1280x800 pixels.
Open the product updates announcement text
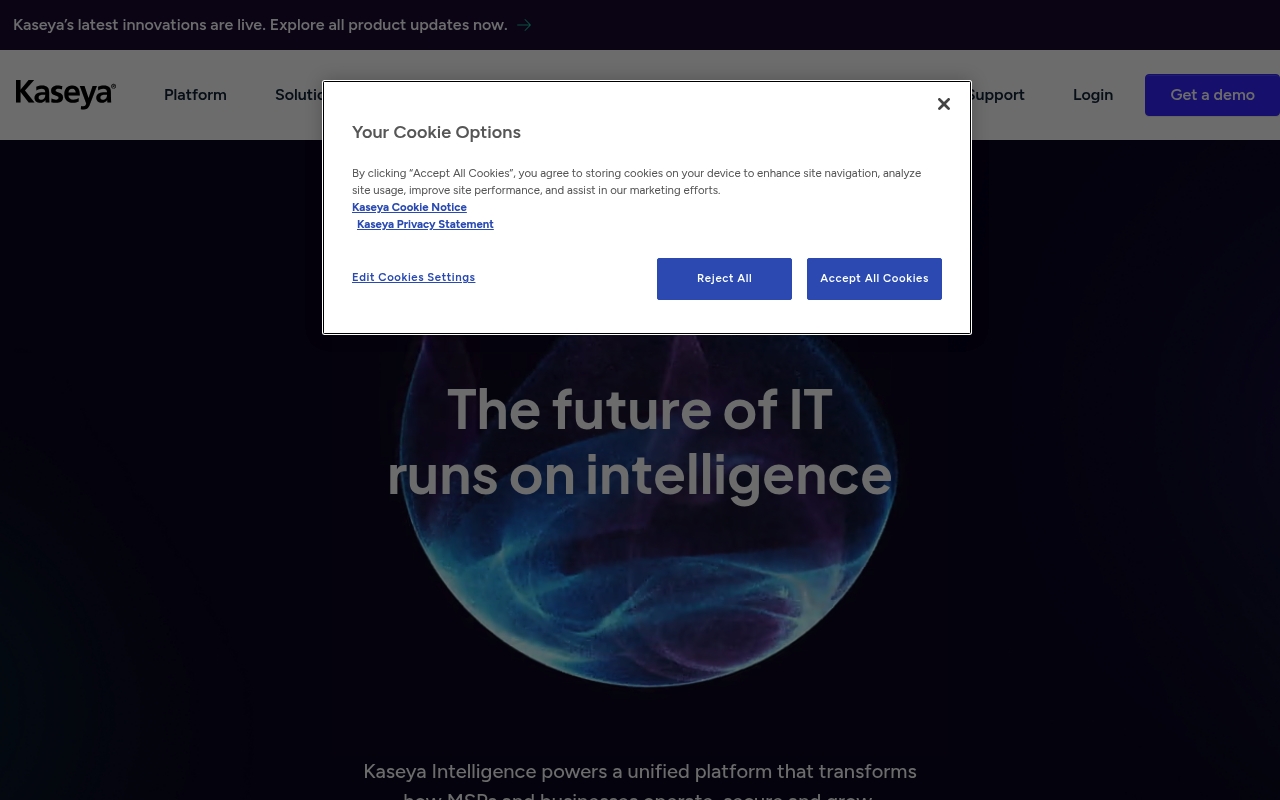(260, 25)
